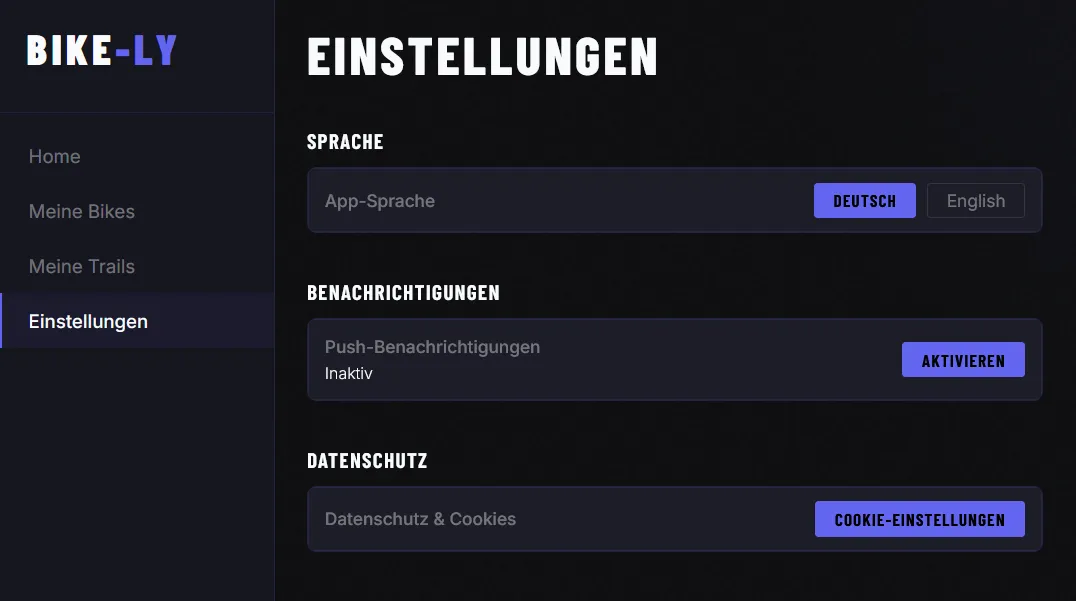Click the Einstellungen page title
The height and width of the screenshot is (601, 1076).
coord(482,57)
